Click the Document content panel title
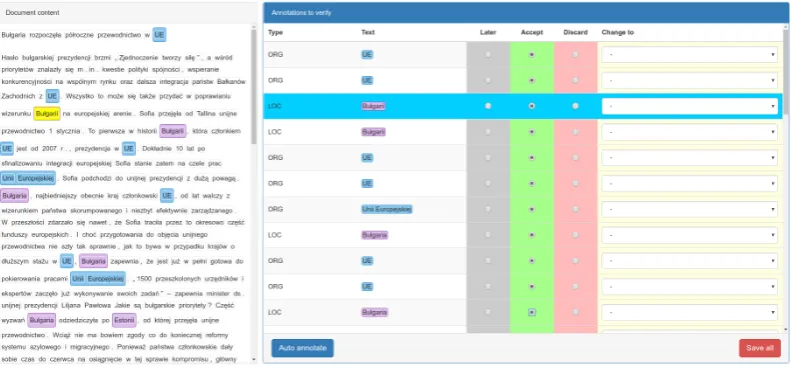The image size is (791, 370). pos(32,13)
